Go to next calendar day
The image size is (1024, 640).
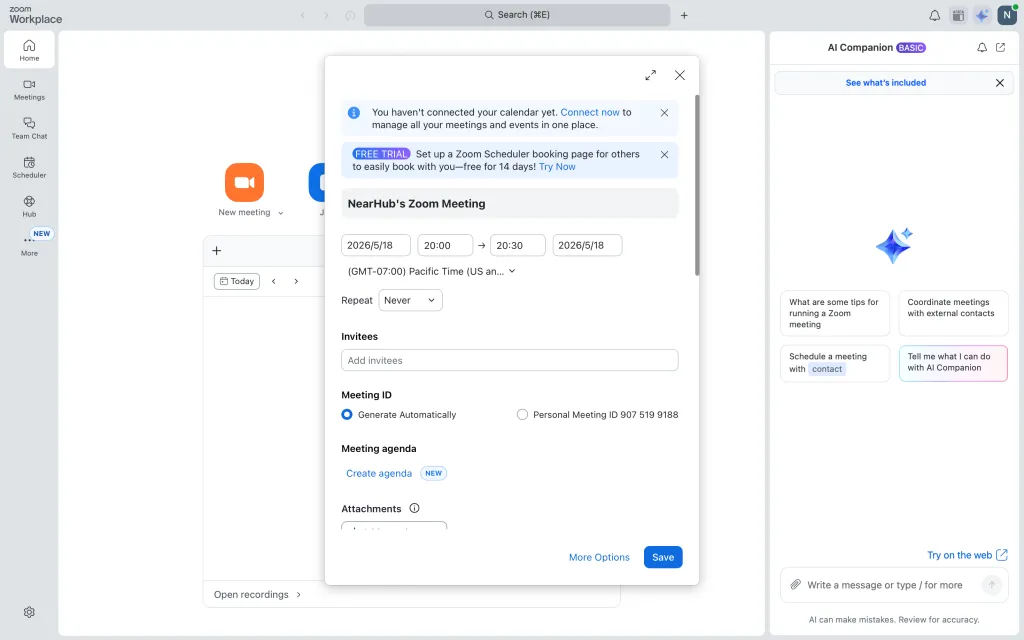[x=296, y=281]
